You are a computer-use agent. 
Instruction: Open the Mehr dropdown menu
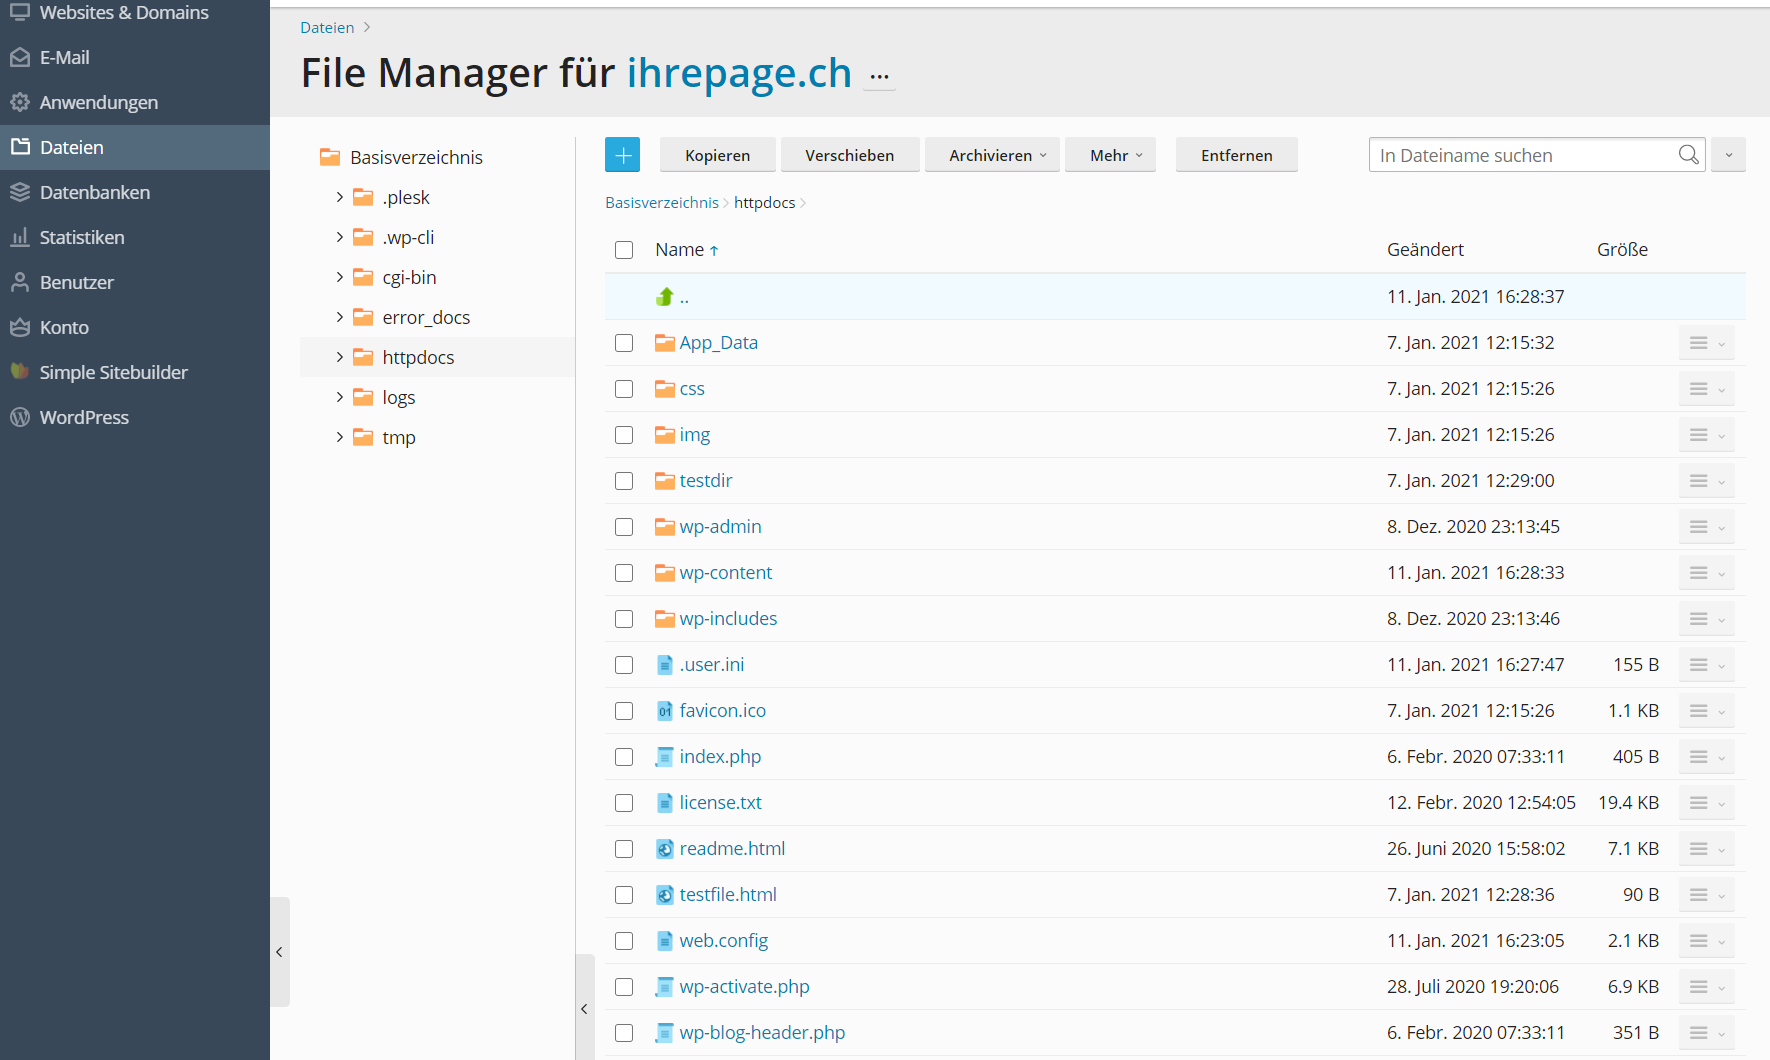coord(1110,154)
